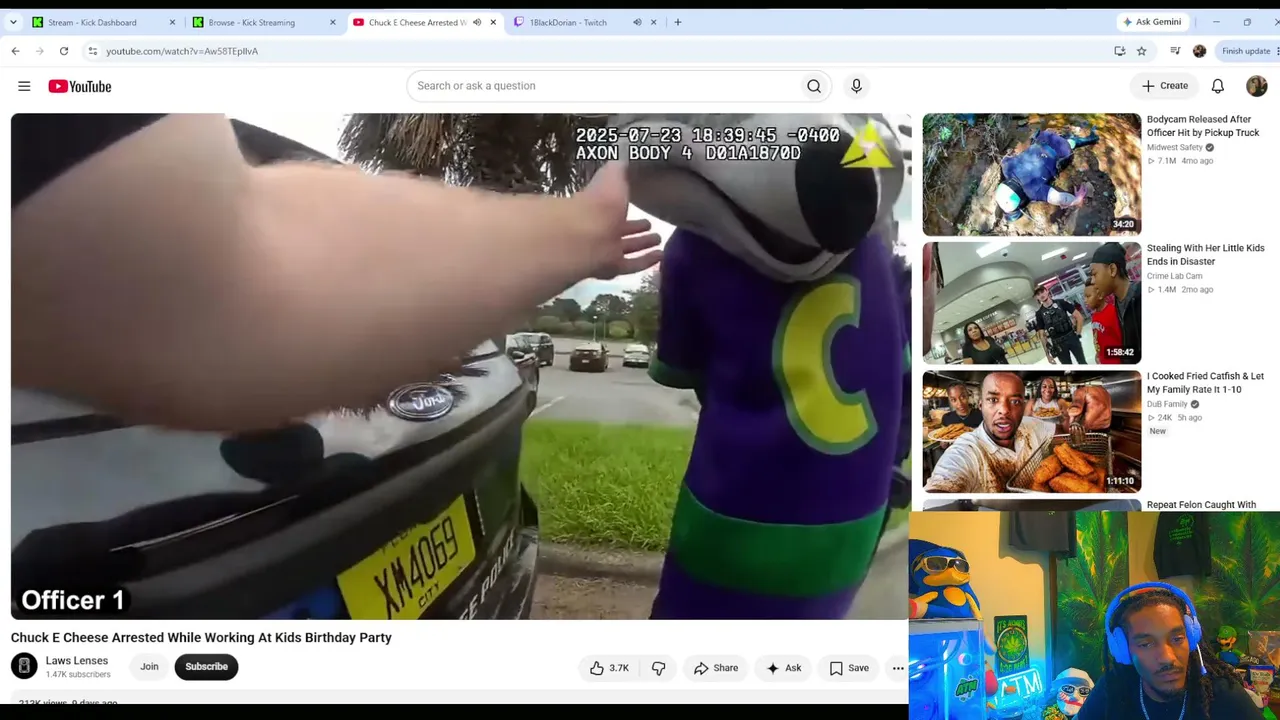Expand the tab search dropdown
Viewport: 1280px width, 720px height.
pyautogui.click(x=13, y=22)
